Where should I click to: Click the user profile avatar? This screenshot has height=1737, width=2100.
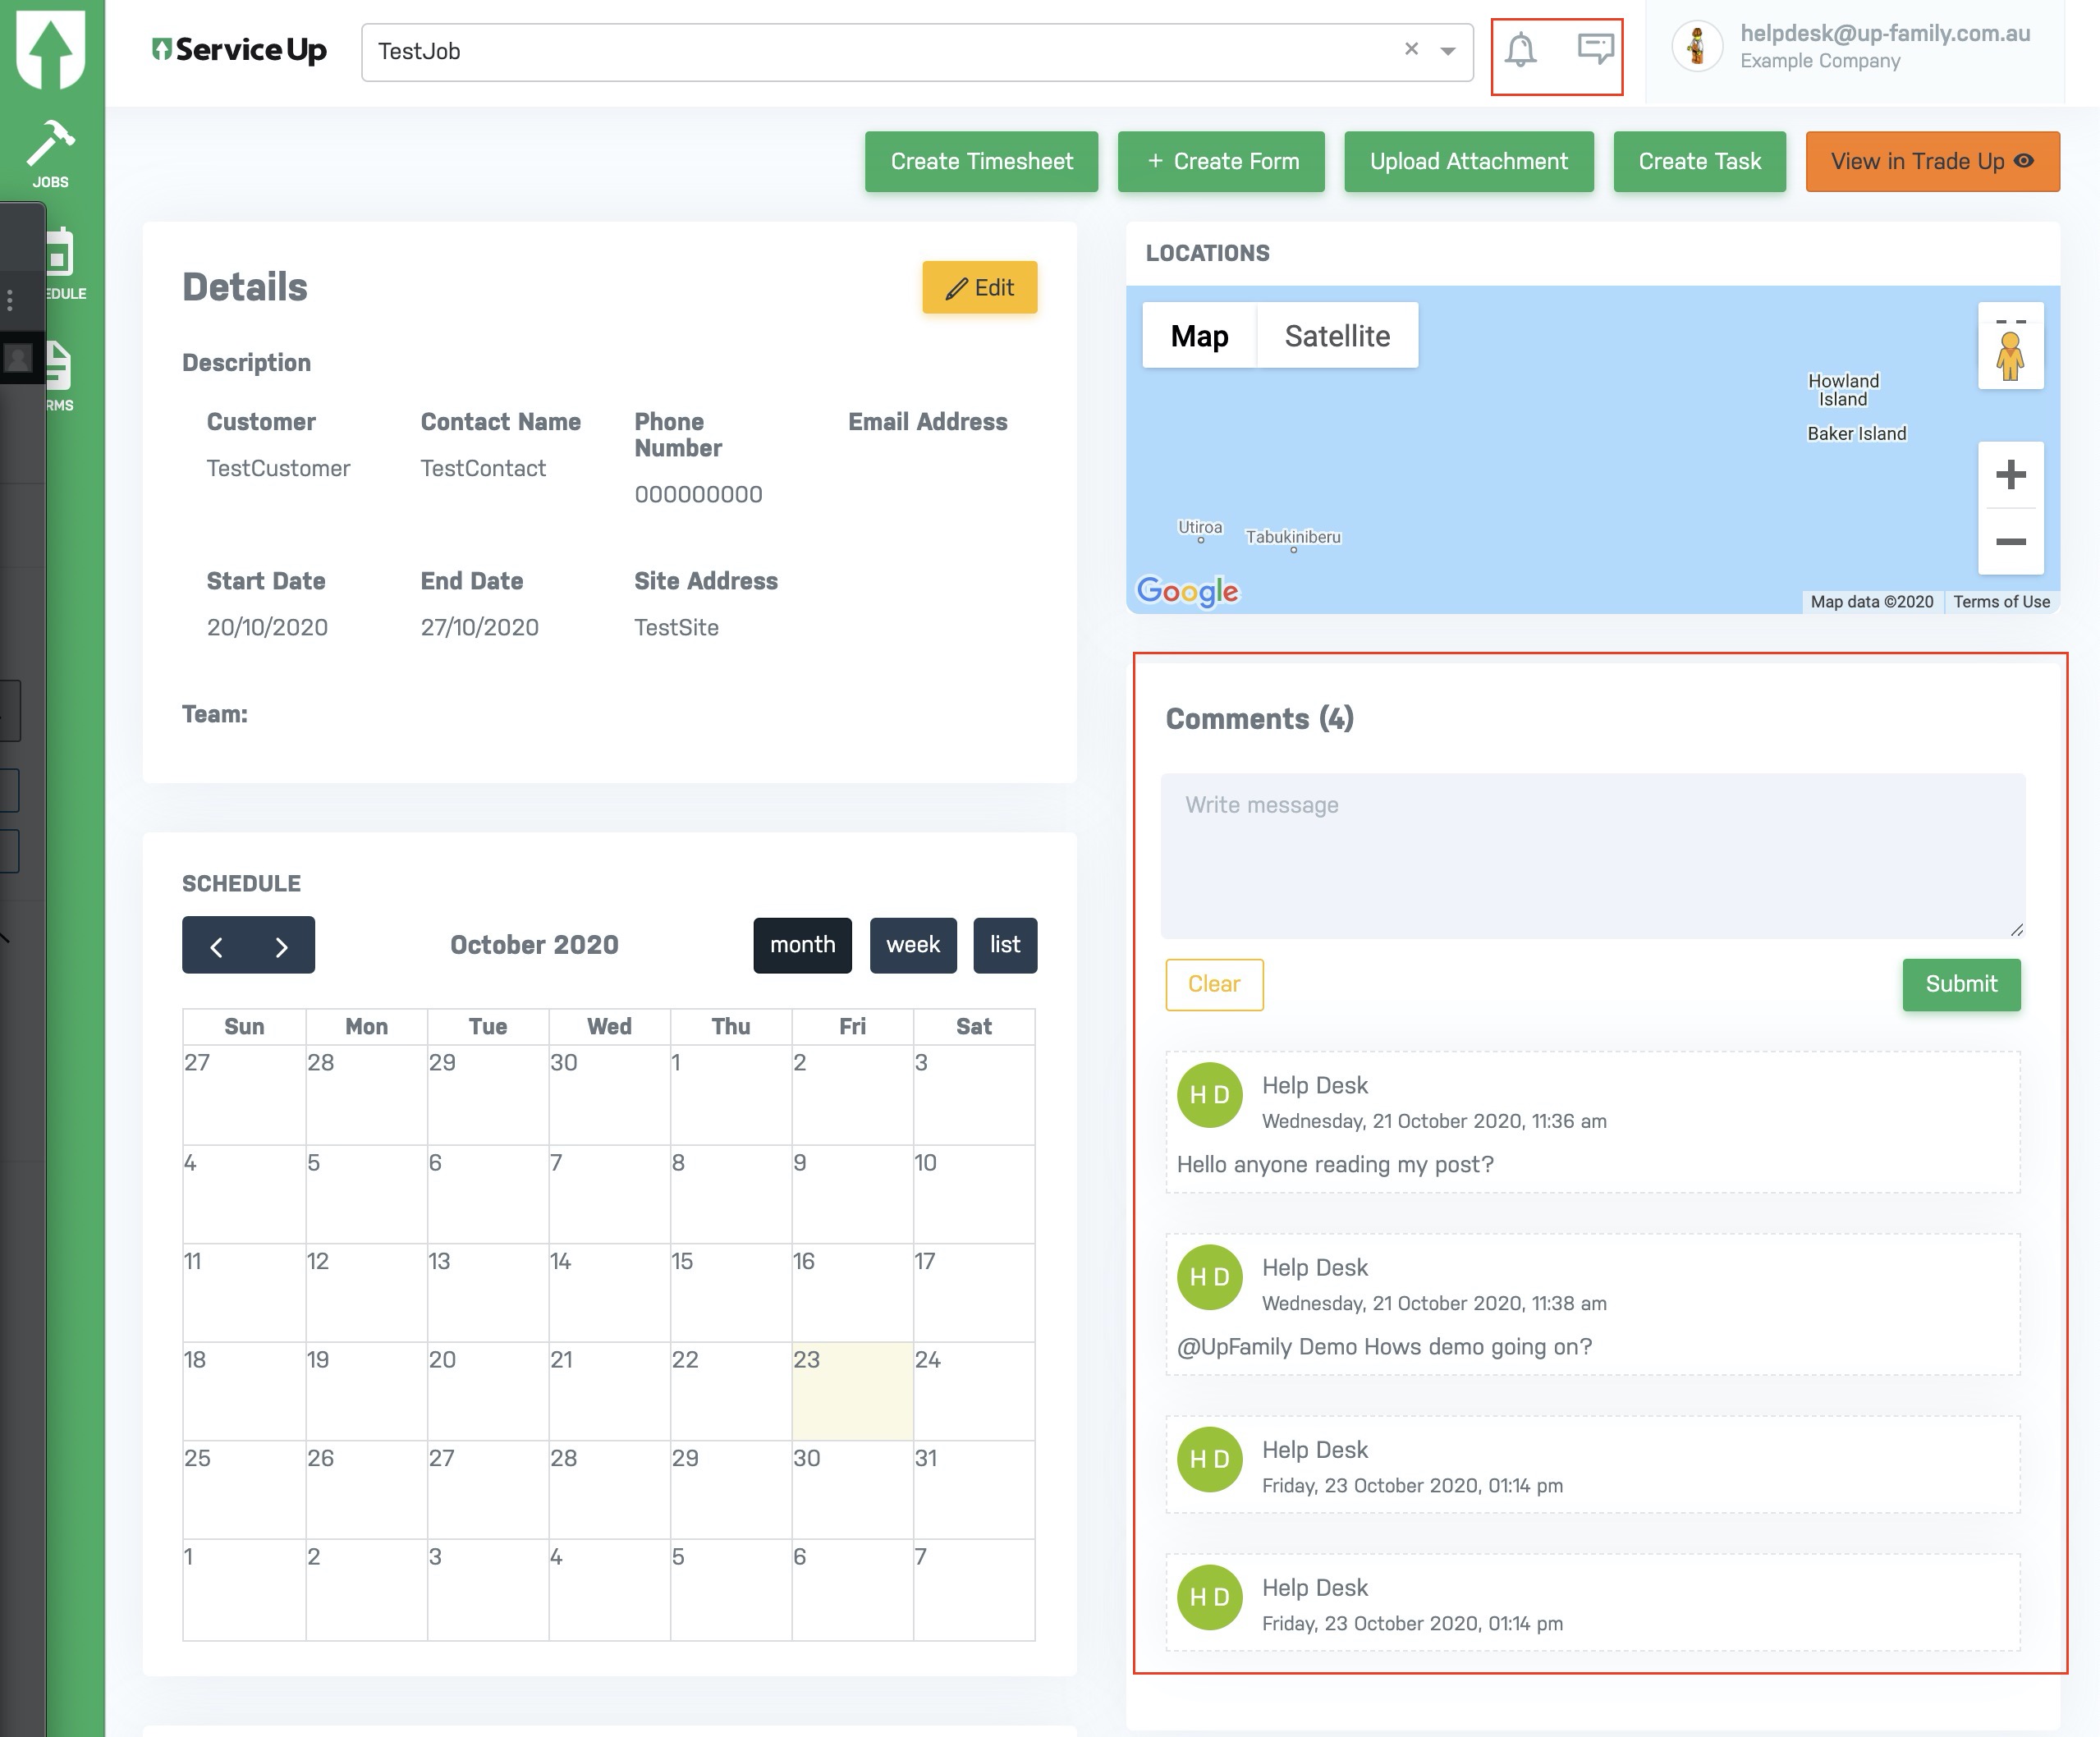click(x=1697, y=46)
